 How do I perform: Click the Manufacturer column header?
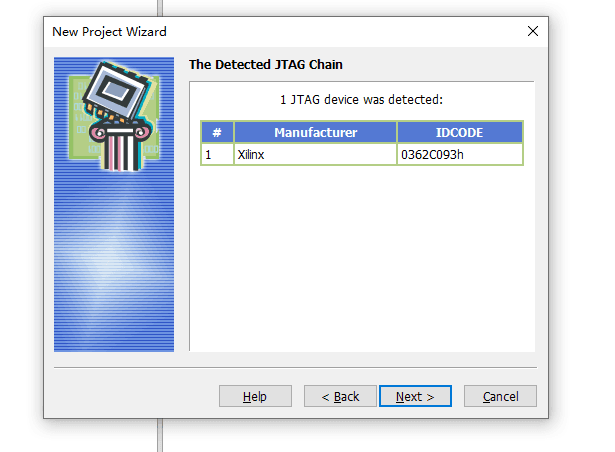[315, 132]
